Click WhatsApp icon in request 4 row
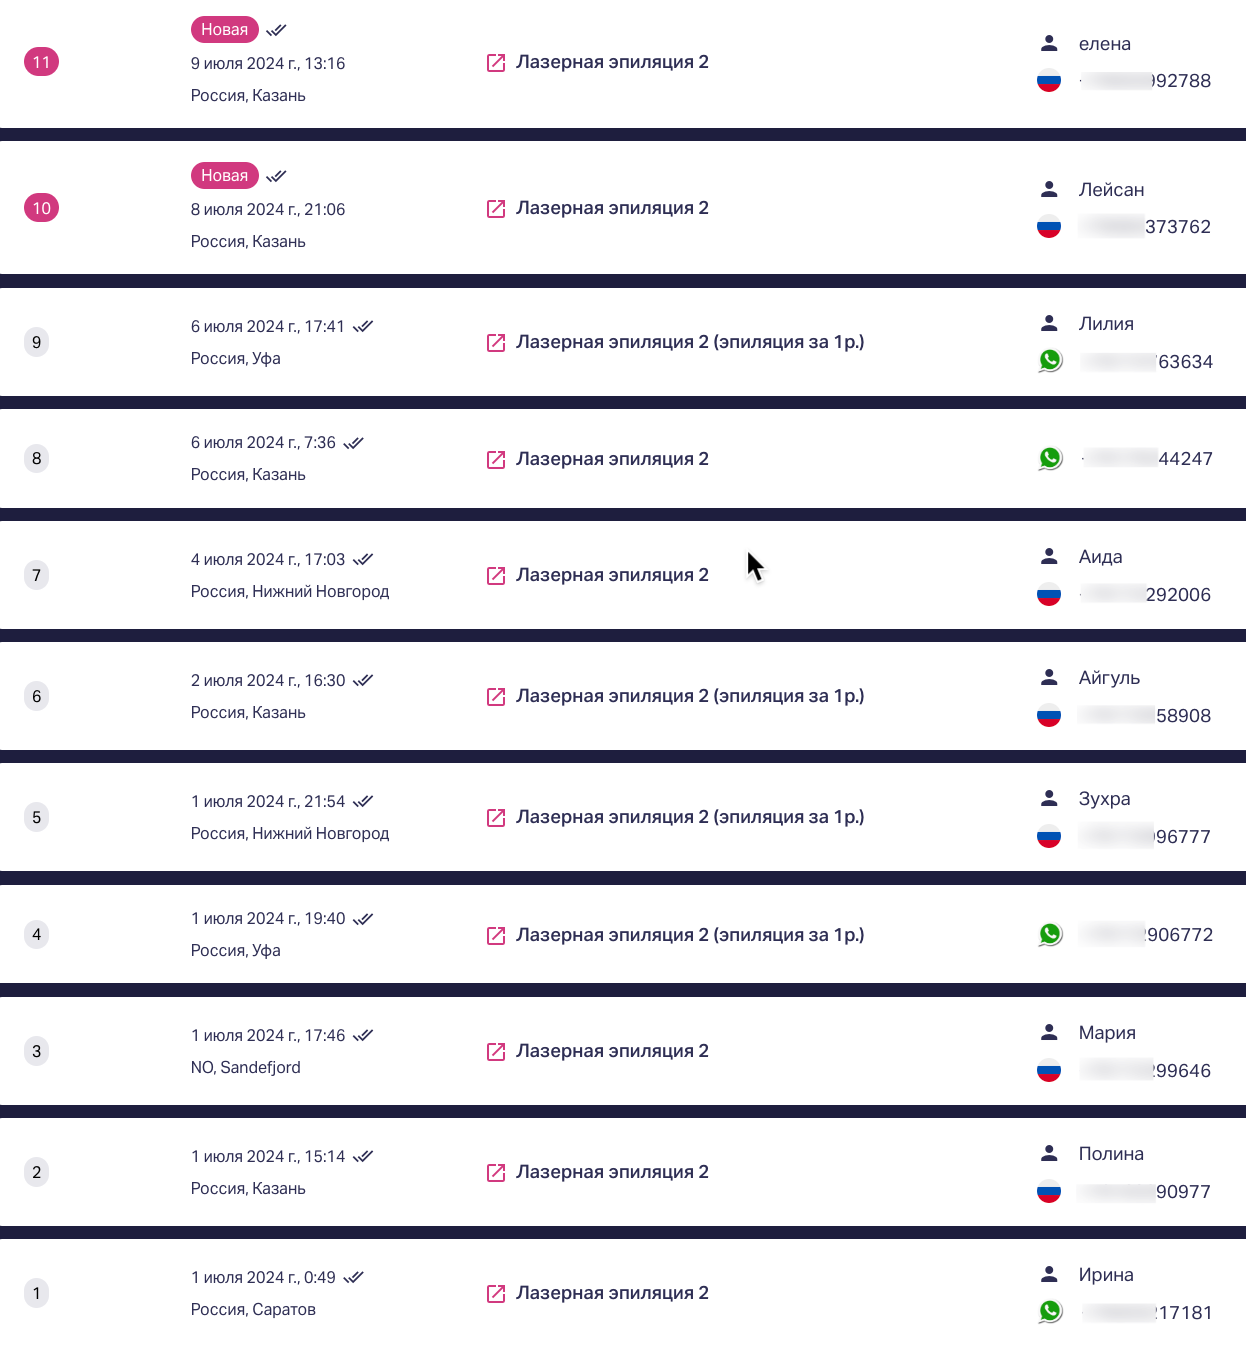1246x1345 pixels. [1050, 934]
